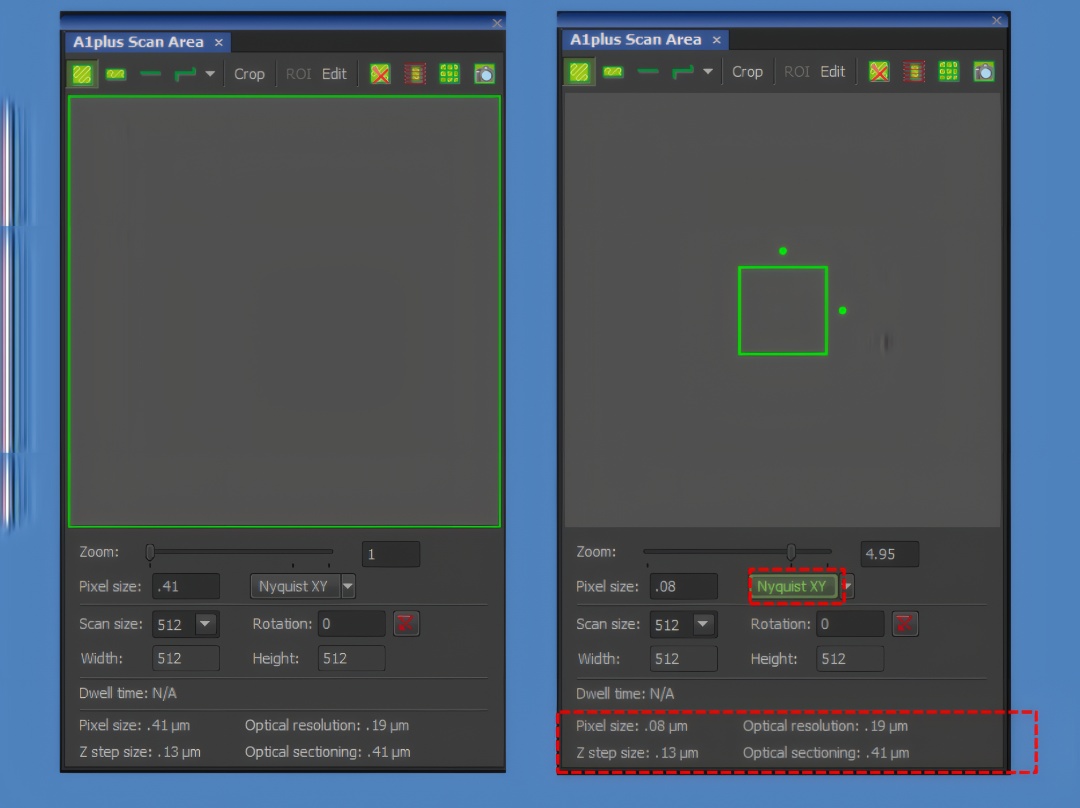Click pixel size field showing .08
Viewport: 1080px width, 808px height.
[x=683, y=587]
